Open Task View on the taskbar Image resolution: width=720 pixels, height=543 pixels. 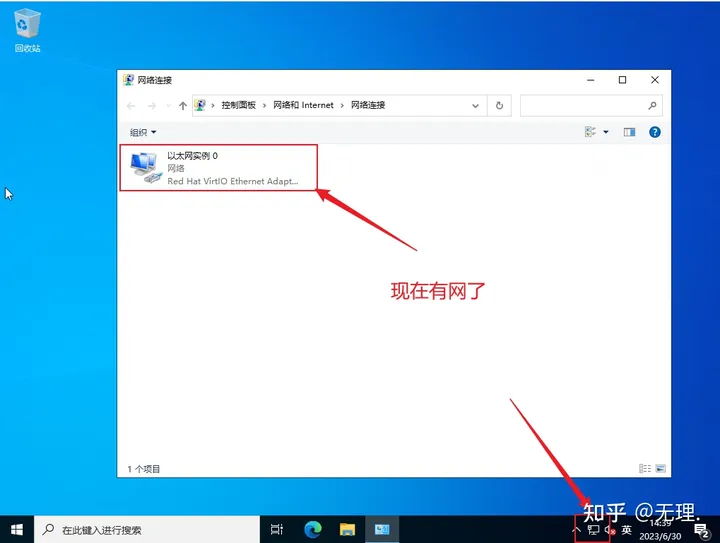pos(277,530)
